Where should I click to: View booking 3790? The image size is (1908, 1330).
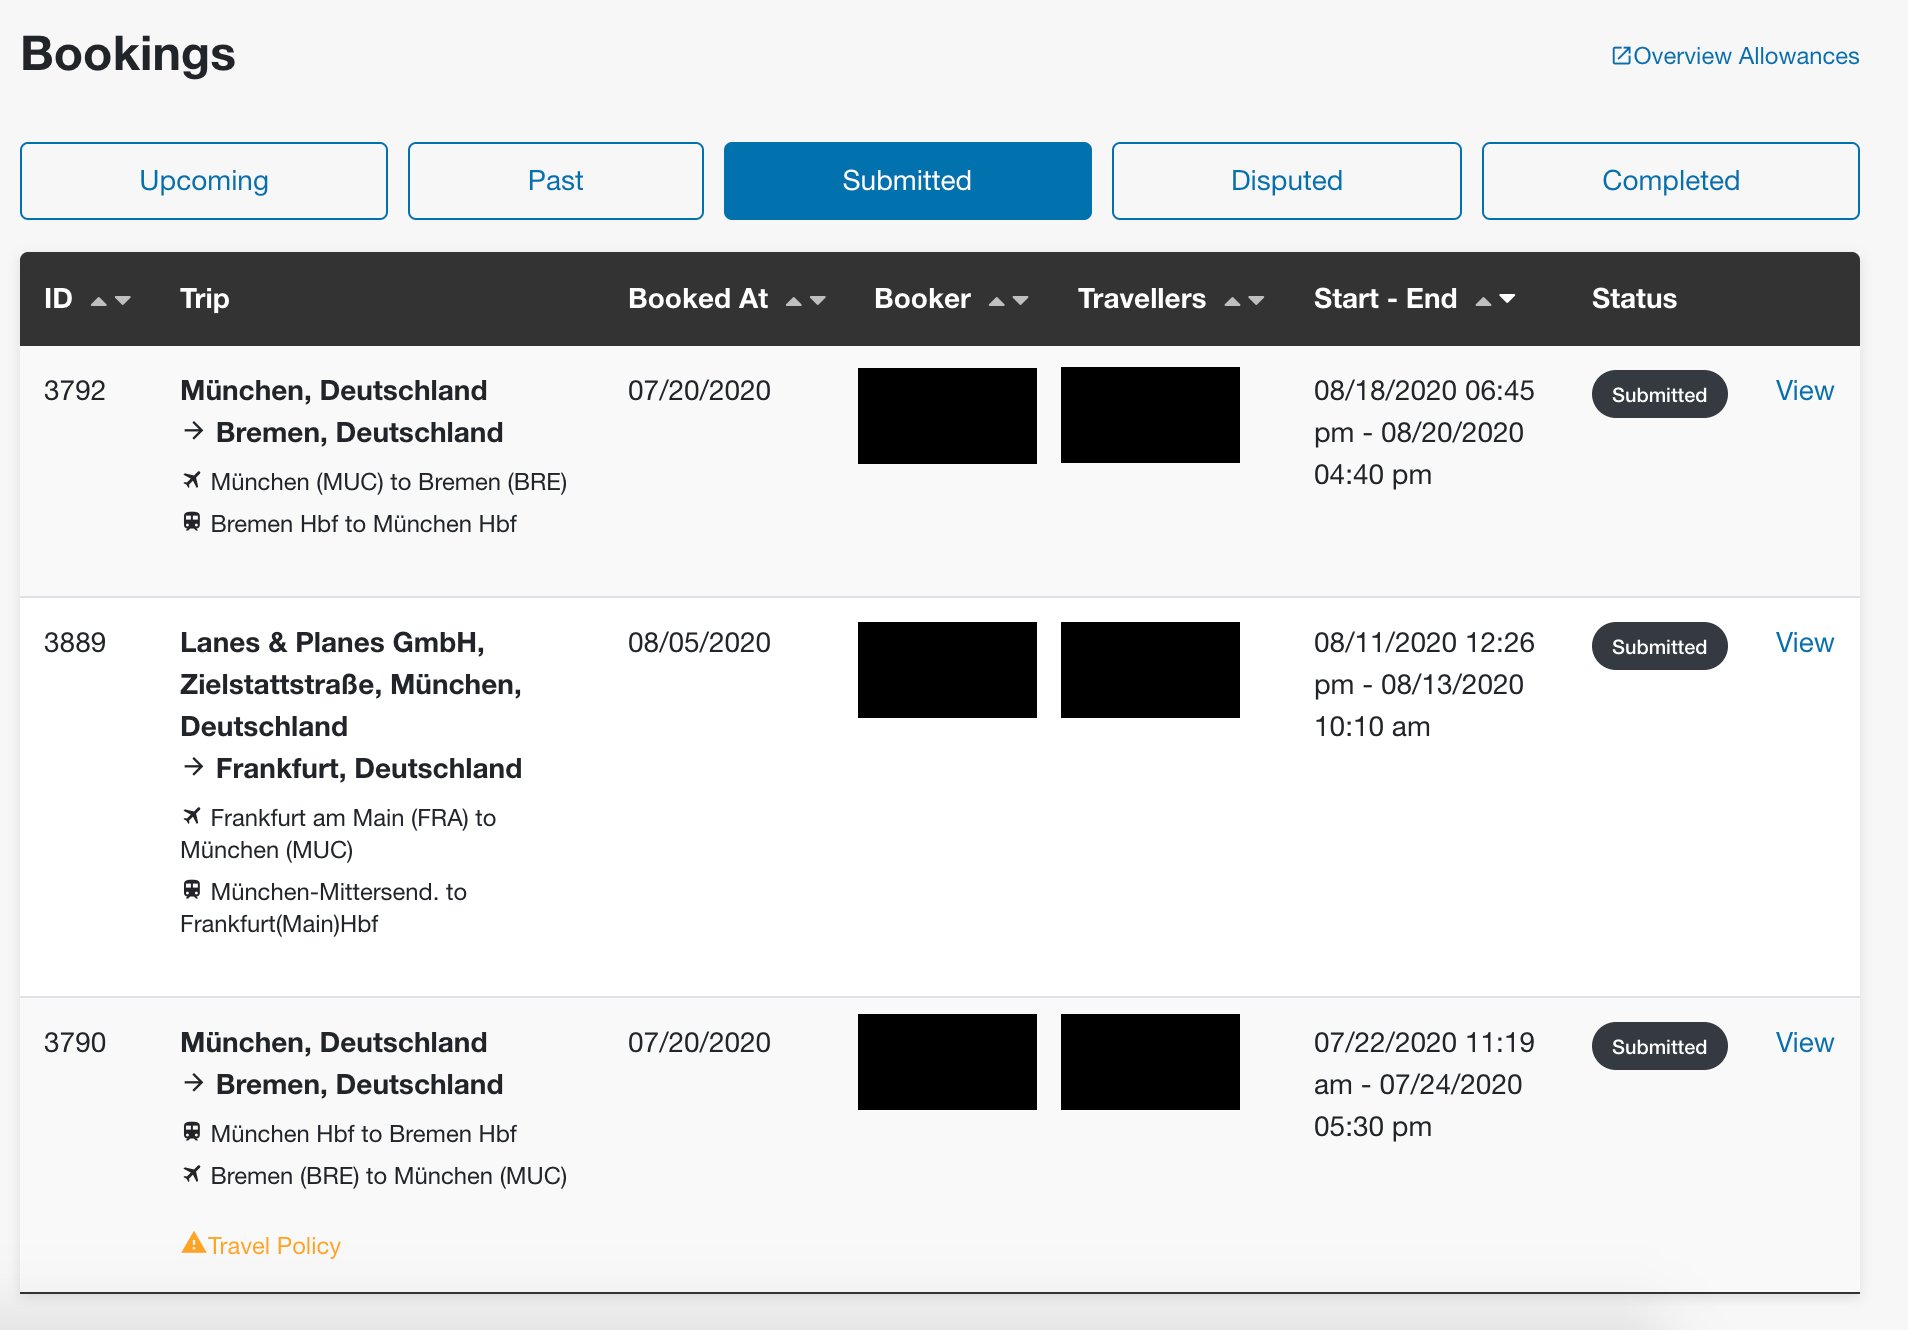1805,1043
